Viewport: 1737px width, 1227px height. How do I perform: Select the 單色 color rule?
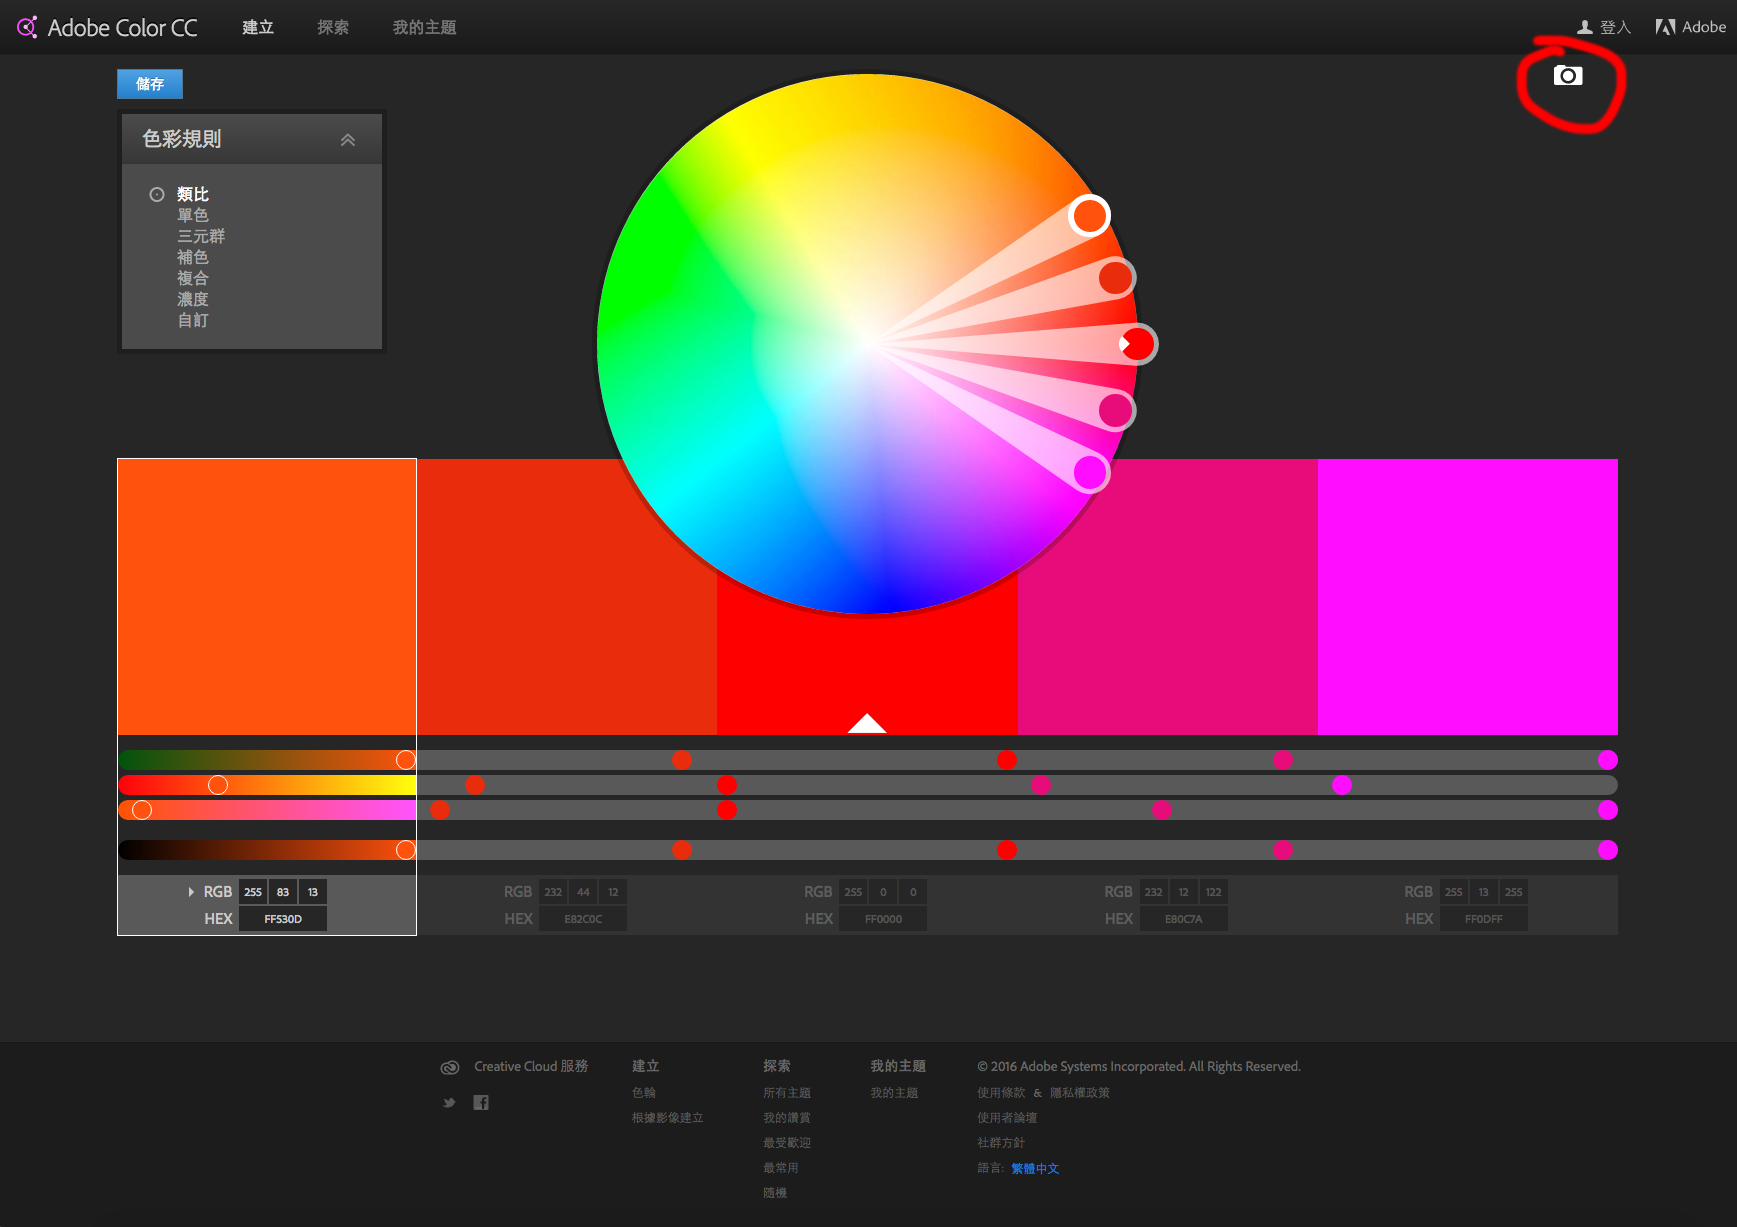(x=193, y=214)
